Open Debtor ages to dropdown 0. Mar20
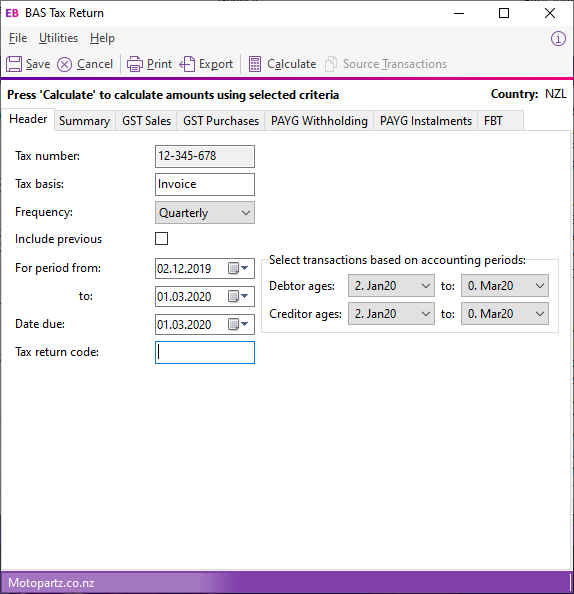Image resolution: width=574 pixels, height=594 pixels. point(505,285)
